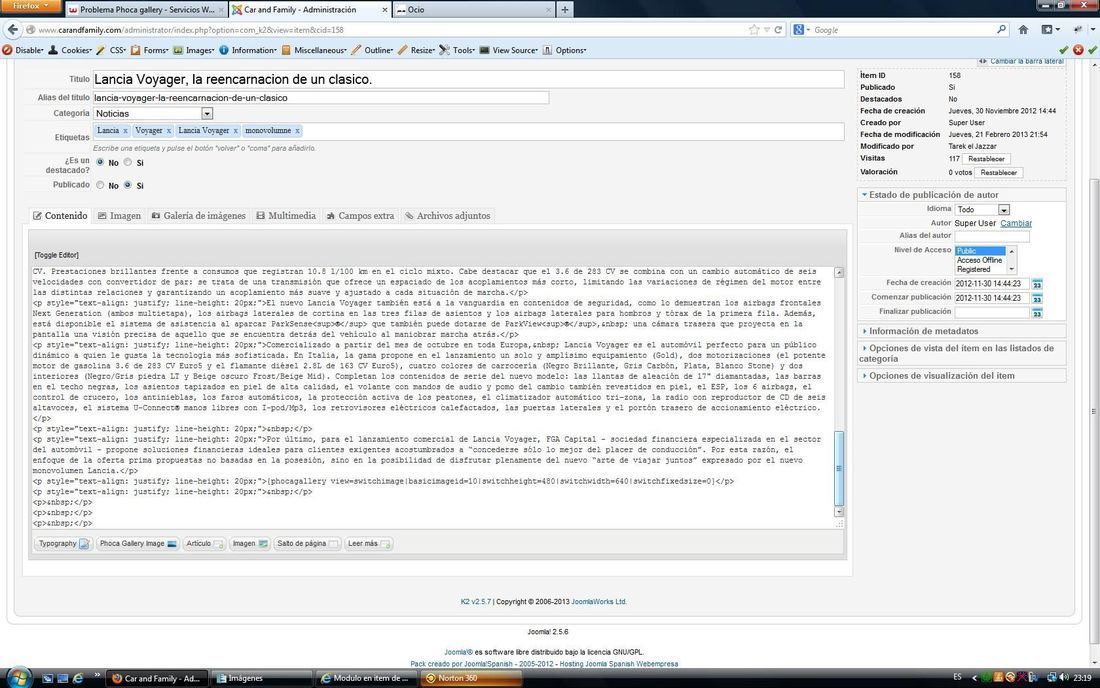Open the Cookies developer toolbar menu
The height and width of the screenshot is (688, 1100).
[x=70, y=50]
